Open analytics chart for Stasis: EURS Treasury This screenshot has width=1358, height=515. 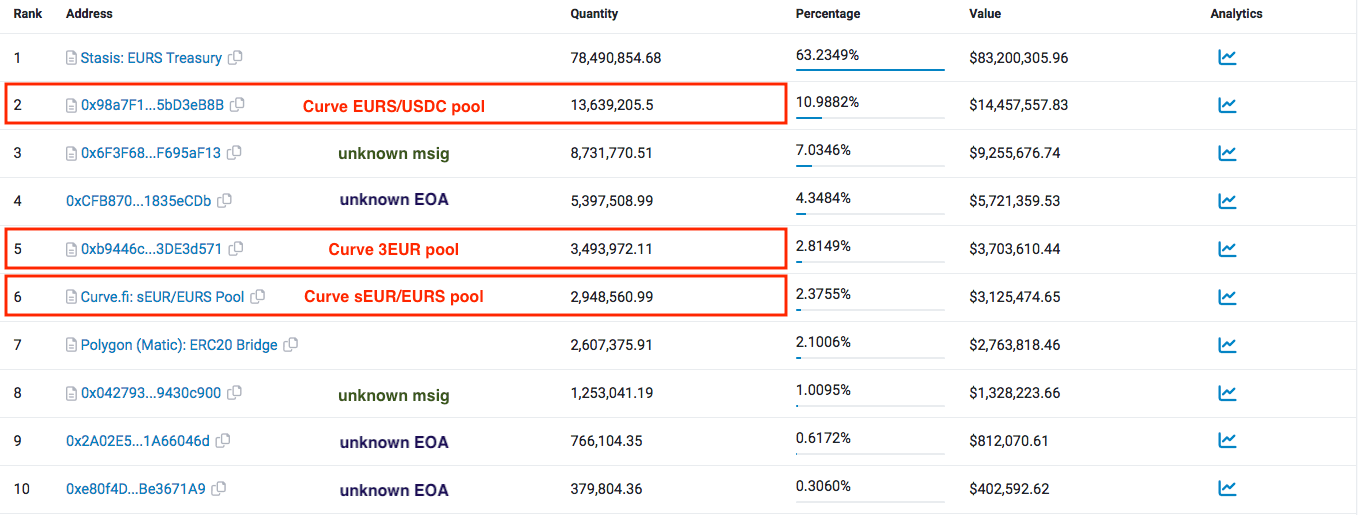pos(1227,58)
